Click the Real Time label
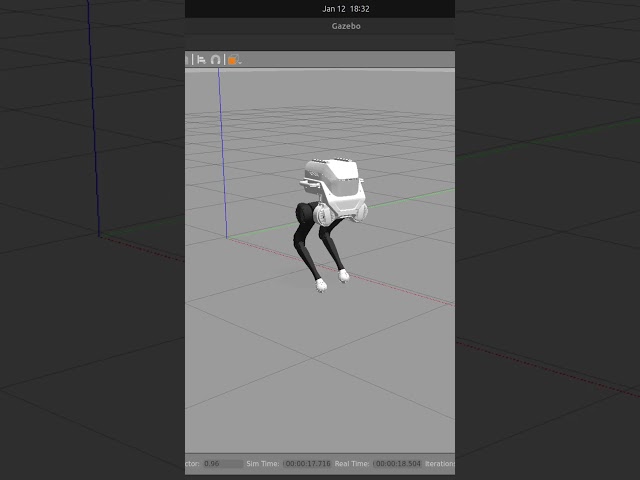The height and width of the screenshot is (480, 640). point(352,464)
